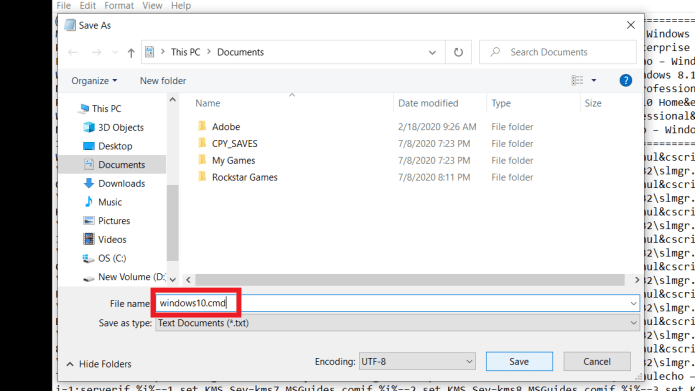
Task: Sort files by Name column
Action: coord(207,103)
